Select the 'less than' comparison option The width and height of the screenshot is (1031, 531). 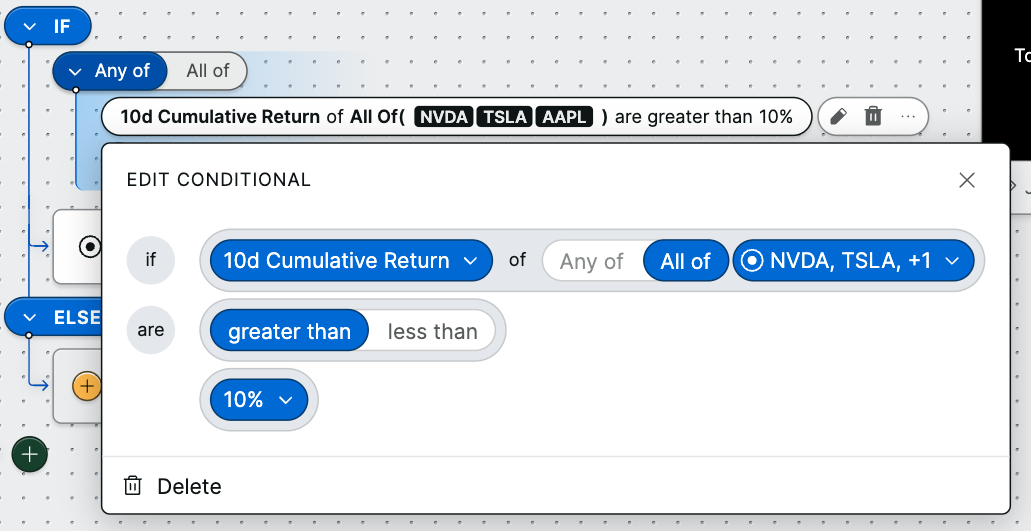tap(432, 332)
